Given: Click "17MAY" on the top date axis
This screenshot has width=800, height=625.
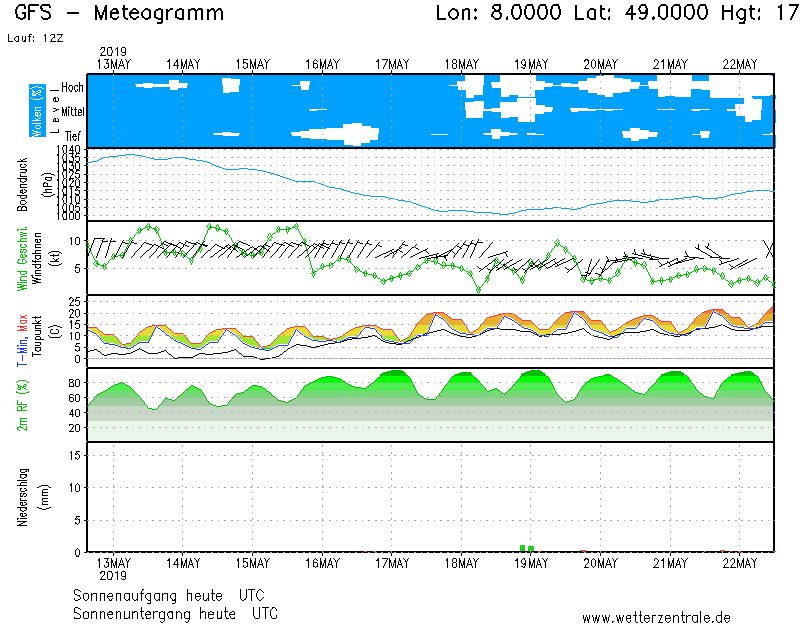Looking at the screenshot, I should click(x=392, y=65).
